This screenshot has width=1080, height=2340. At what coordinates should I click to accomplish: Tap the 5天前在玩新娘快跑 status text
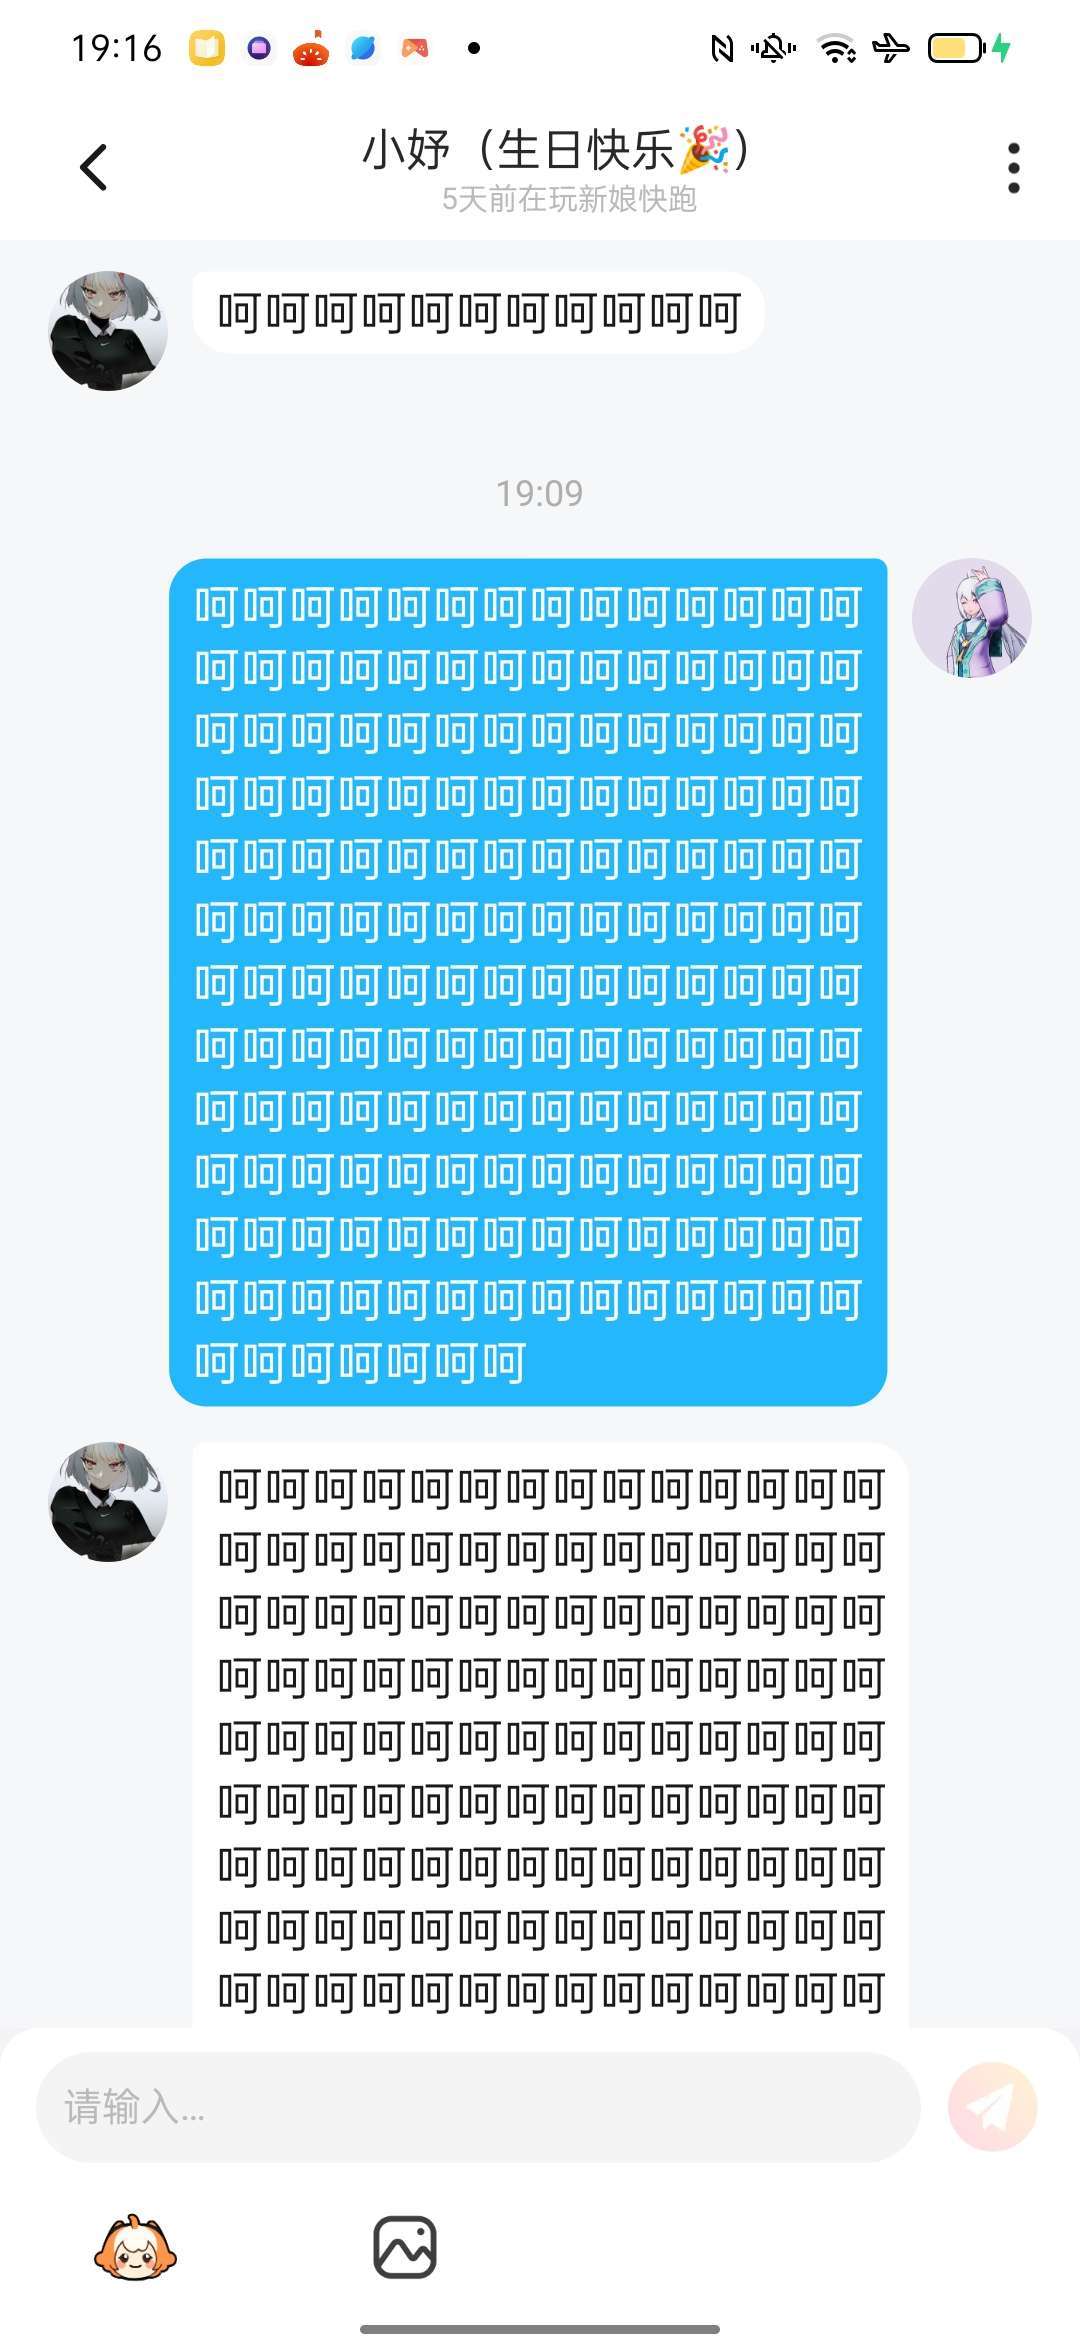click(x=569, y=199)
